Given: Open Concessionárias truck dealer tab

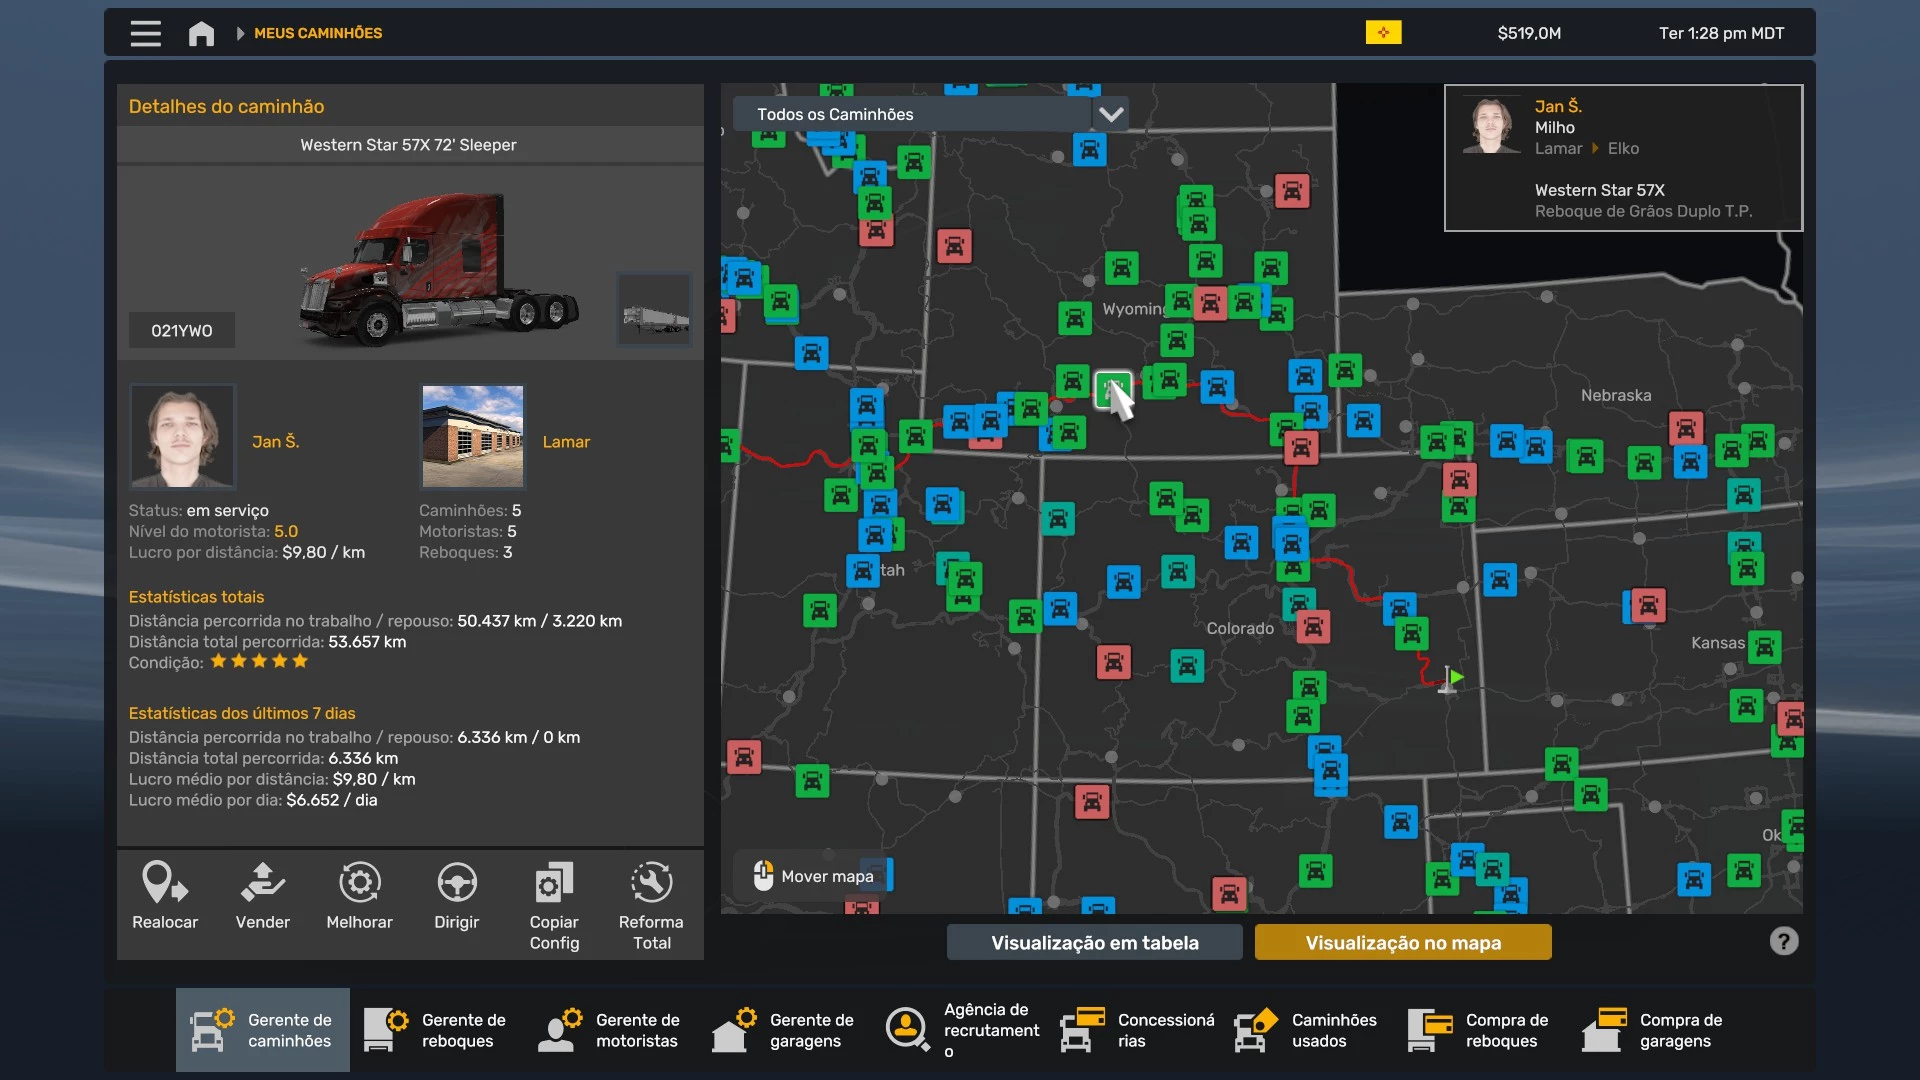Looking at the screenshot, I should pos(1136,1030).
